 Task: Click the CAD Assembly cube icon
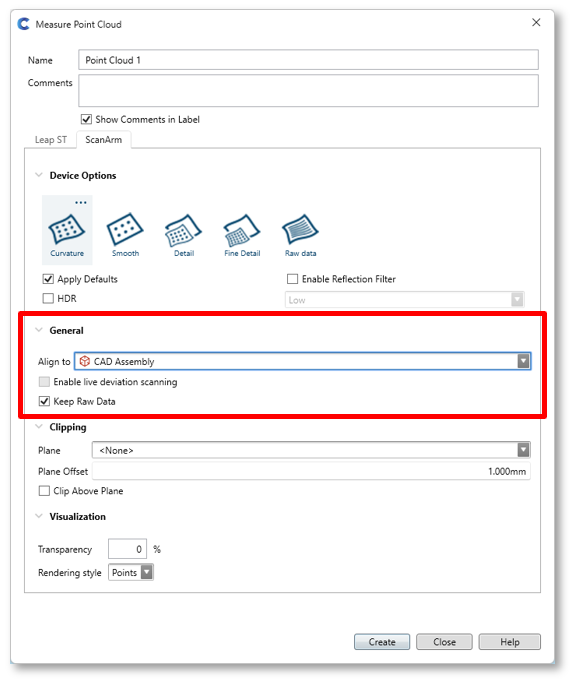85,361
